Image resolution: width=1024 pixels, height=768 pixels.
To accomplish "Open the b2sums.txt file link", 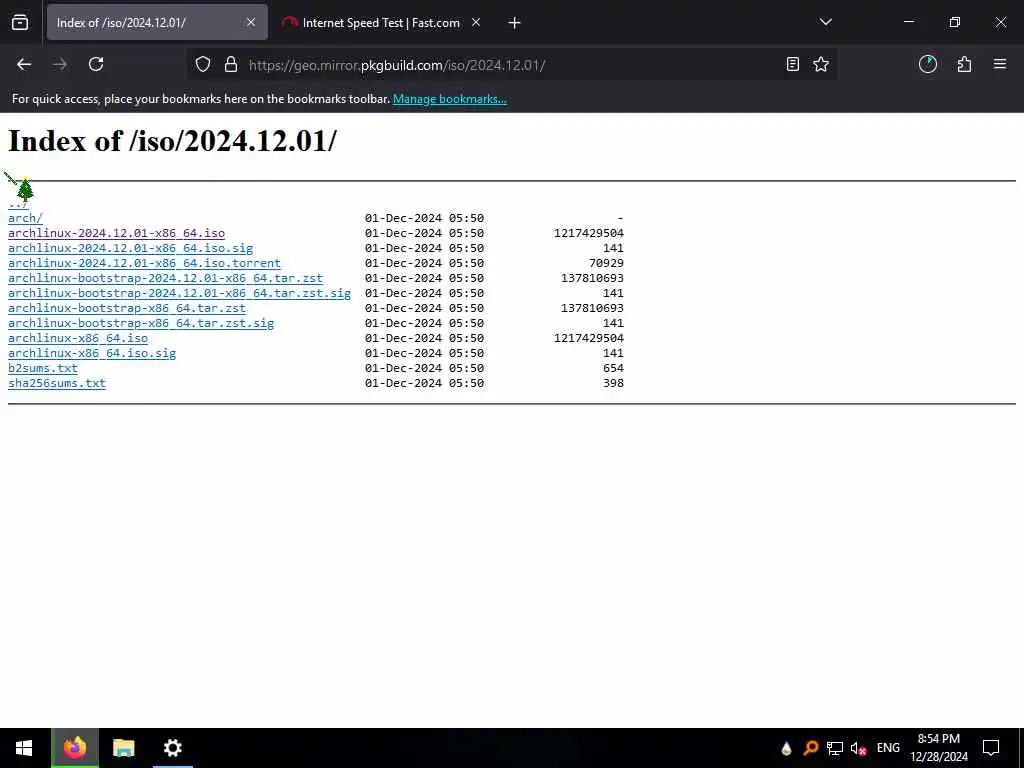I will 42,368.
